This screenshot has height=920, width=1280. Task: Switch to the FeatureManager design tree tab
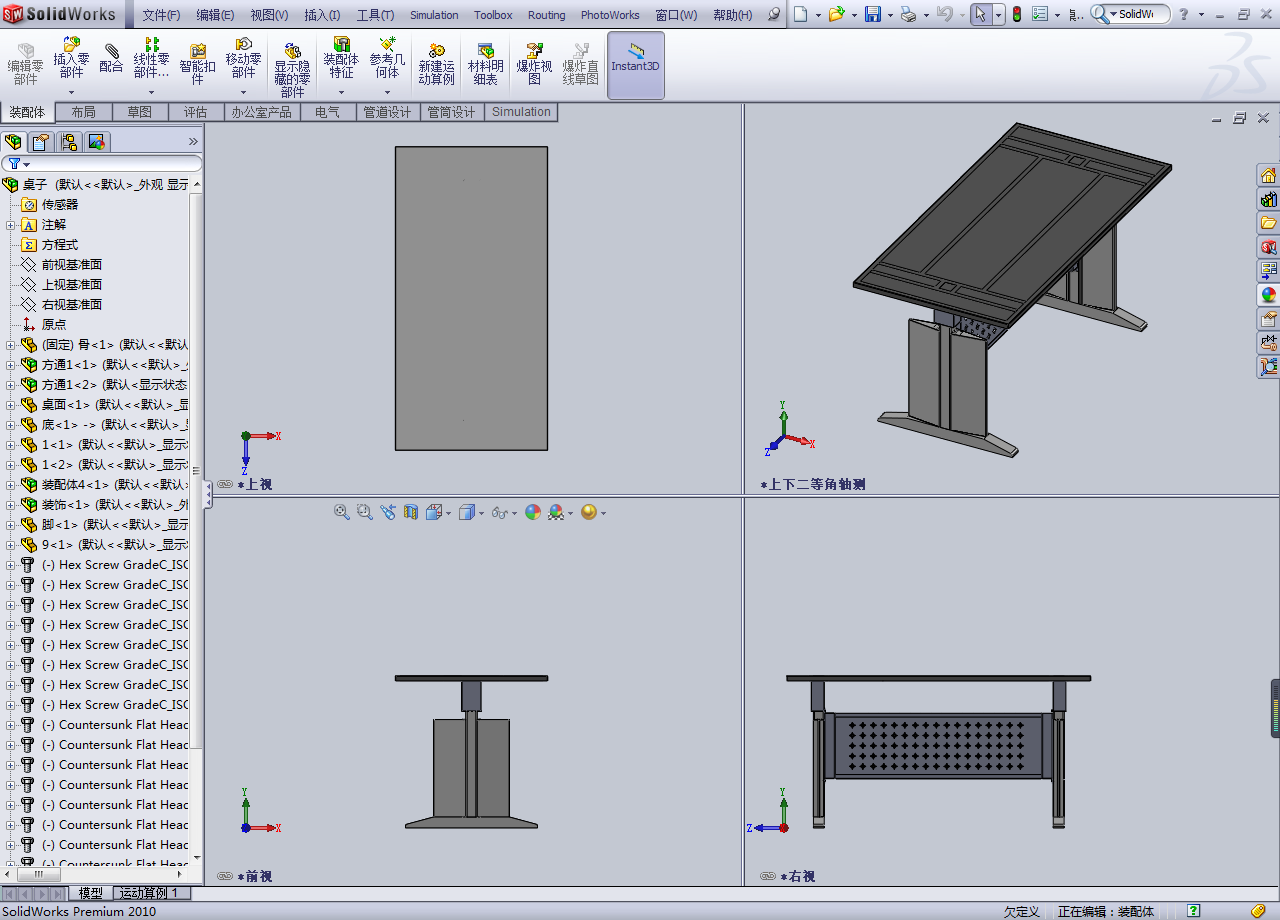pyautogui.click(x=13, y=141)
